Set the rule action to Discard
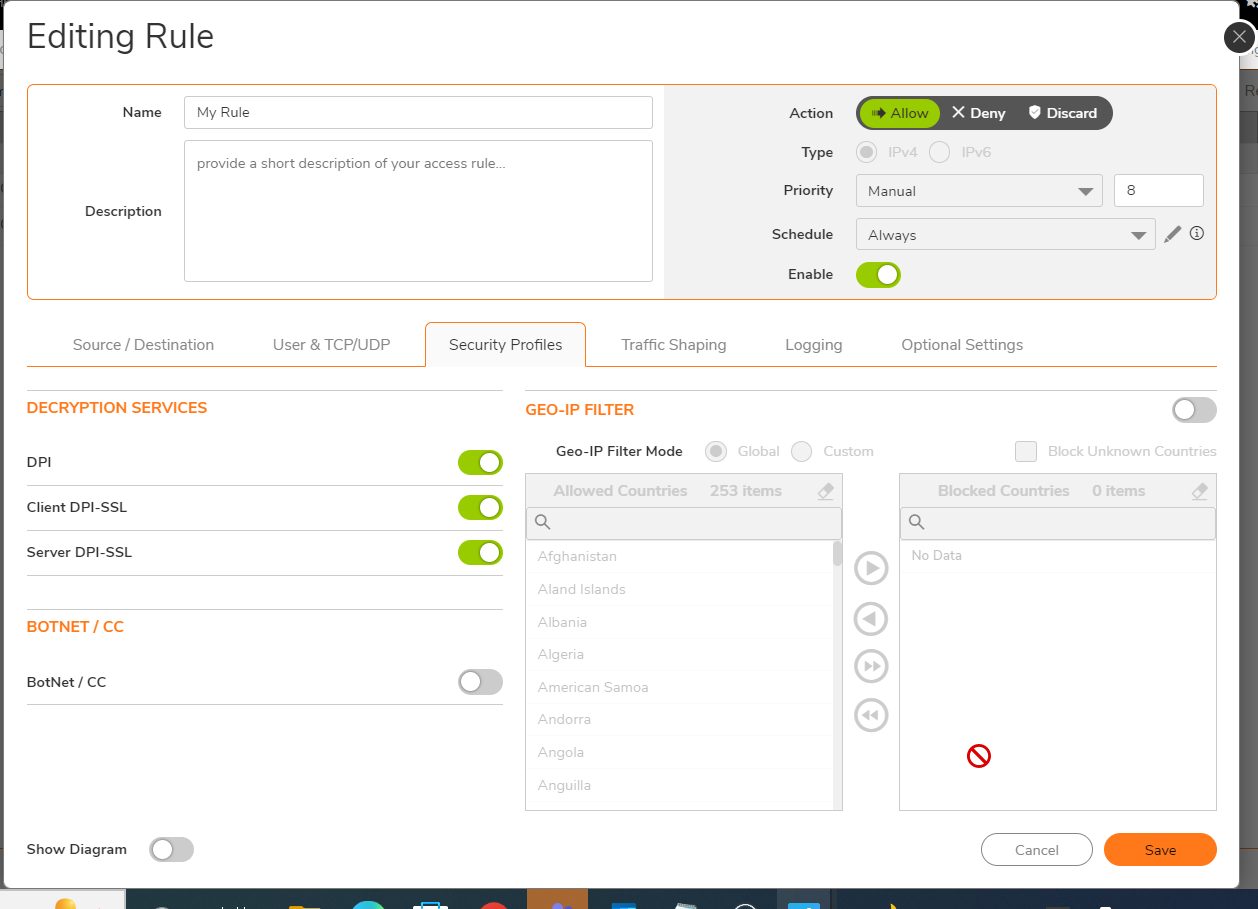 [1063, 113]
